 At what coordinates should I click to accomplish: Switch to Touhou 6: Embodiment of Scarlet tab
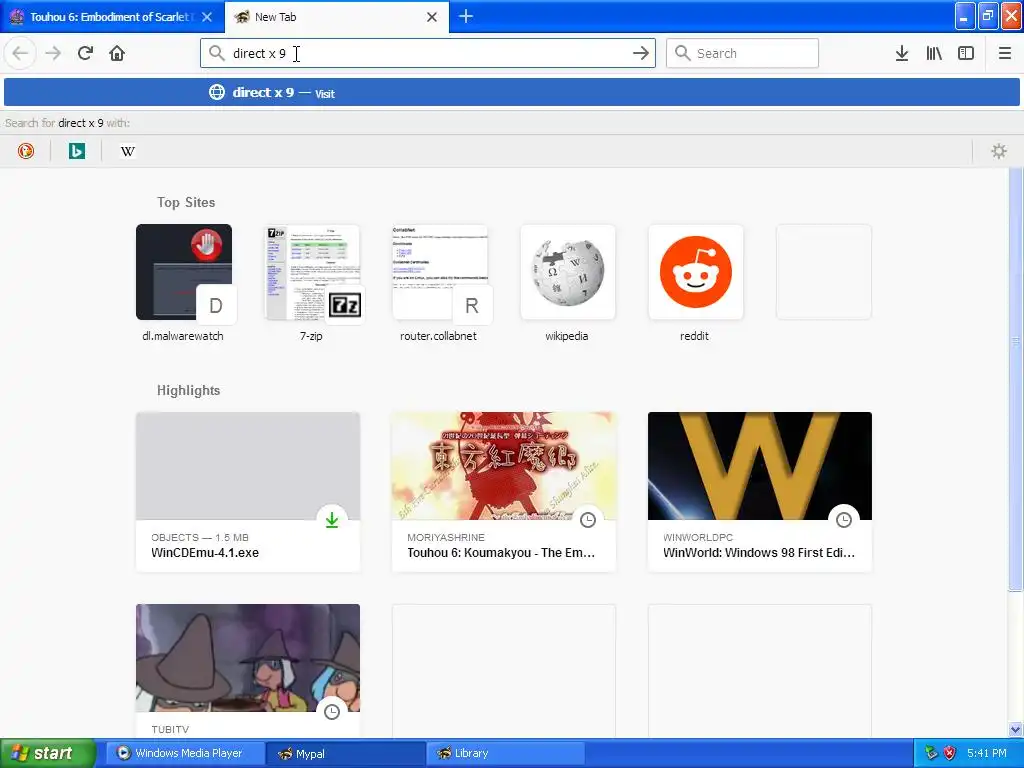[x=111, y=17]
